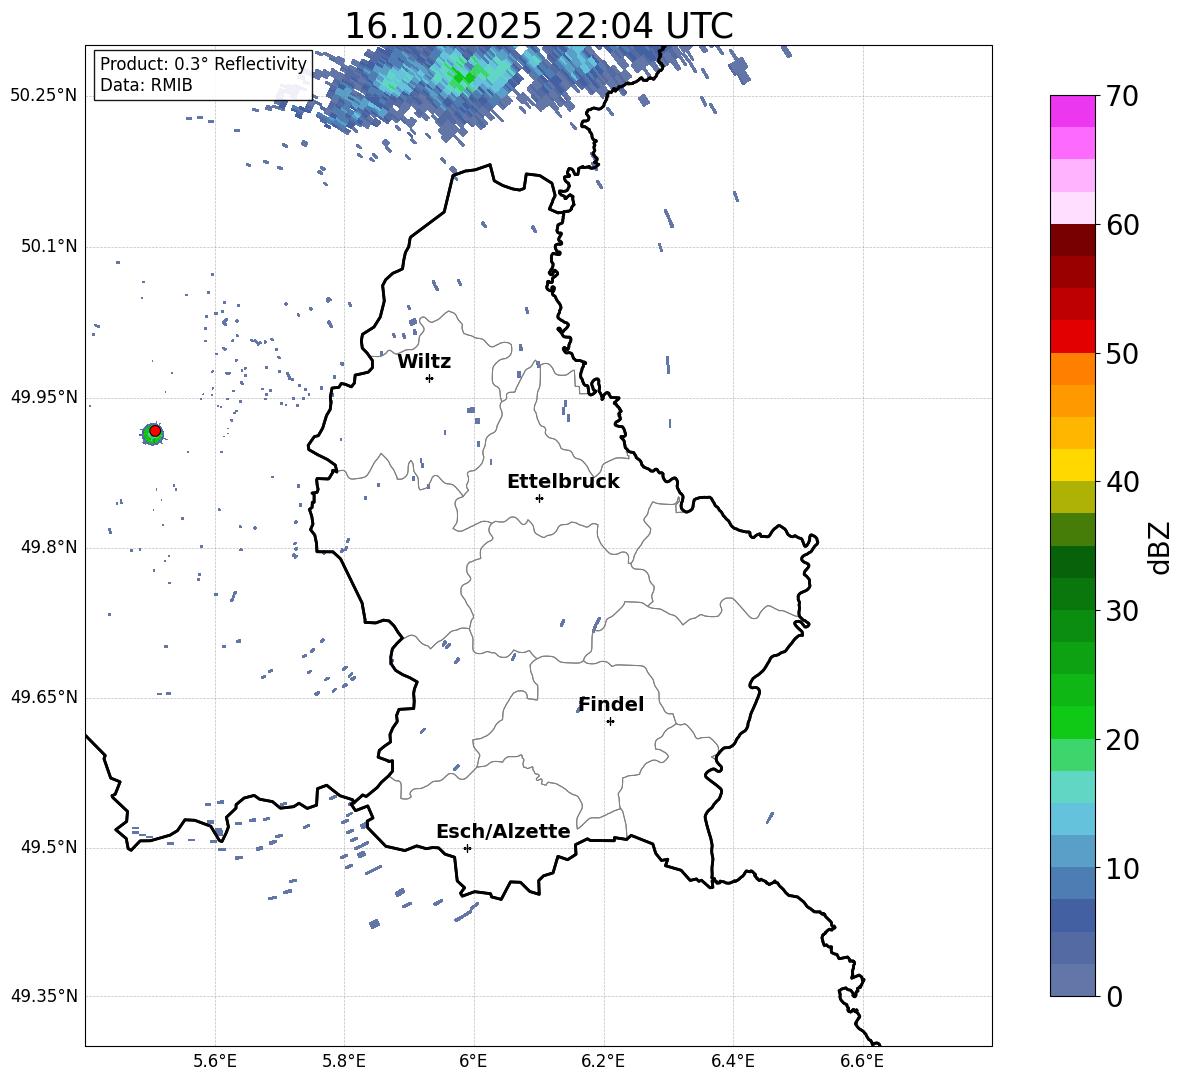Click the colorbar tick label 30
The width and height of the screenshot is (1184, 1081).
click(x=1122, y=611)
